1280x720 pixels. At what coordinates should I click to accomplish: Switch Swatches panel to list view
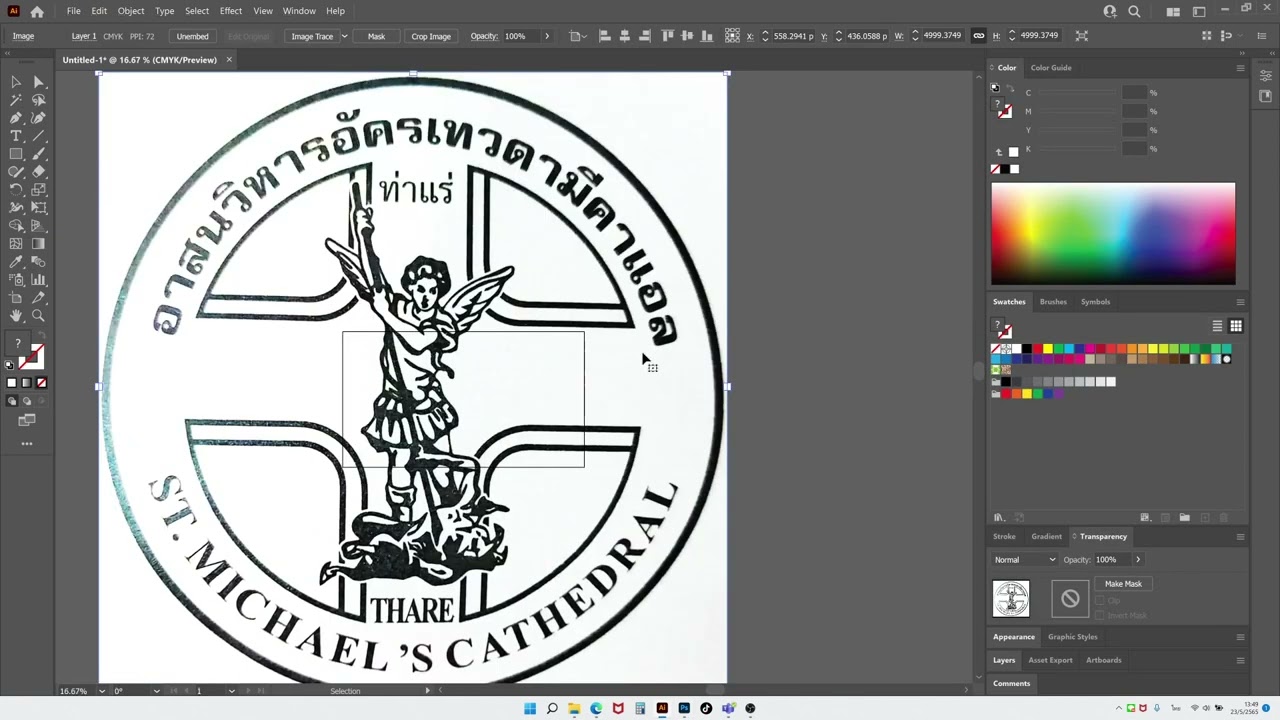[x=1217, y=326]
